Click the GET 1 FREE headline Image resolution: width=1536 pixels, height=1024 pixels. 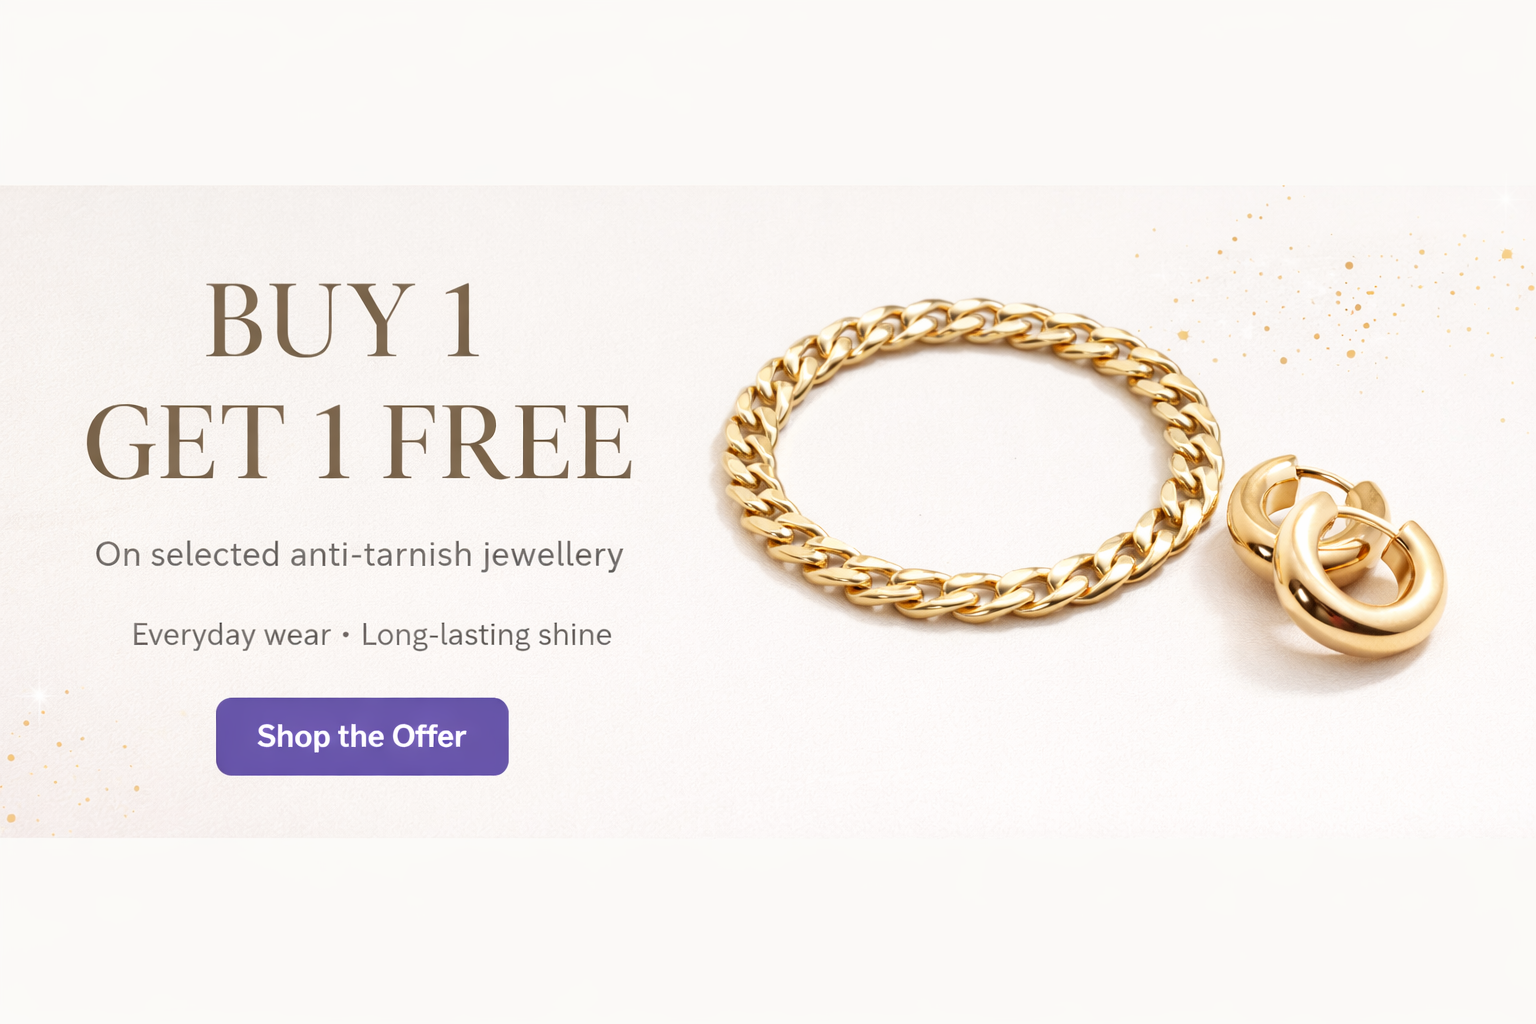click(x=359, y=442)
